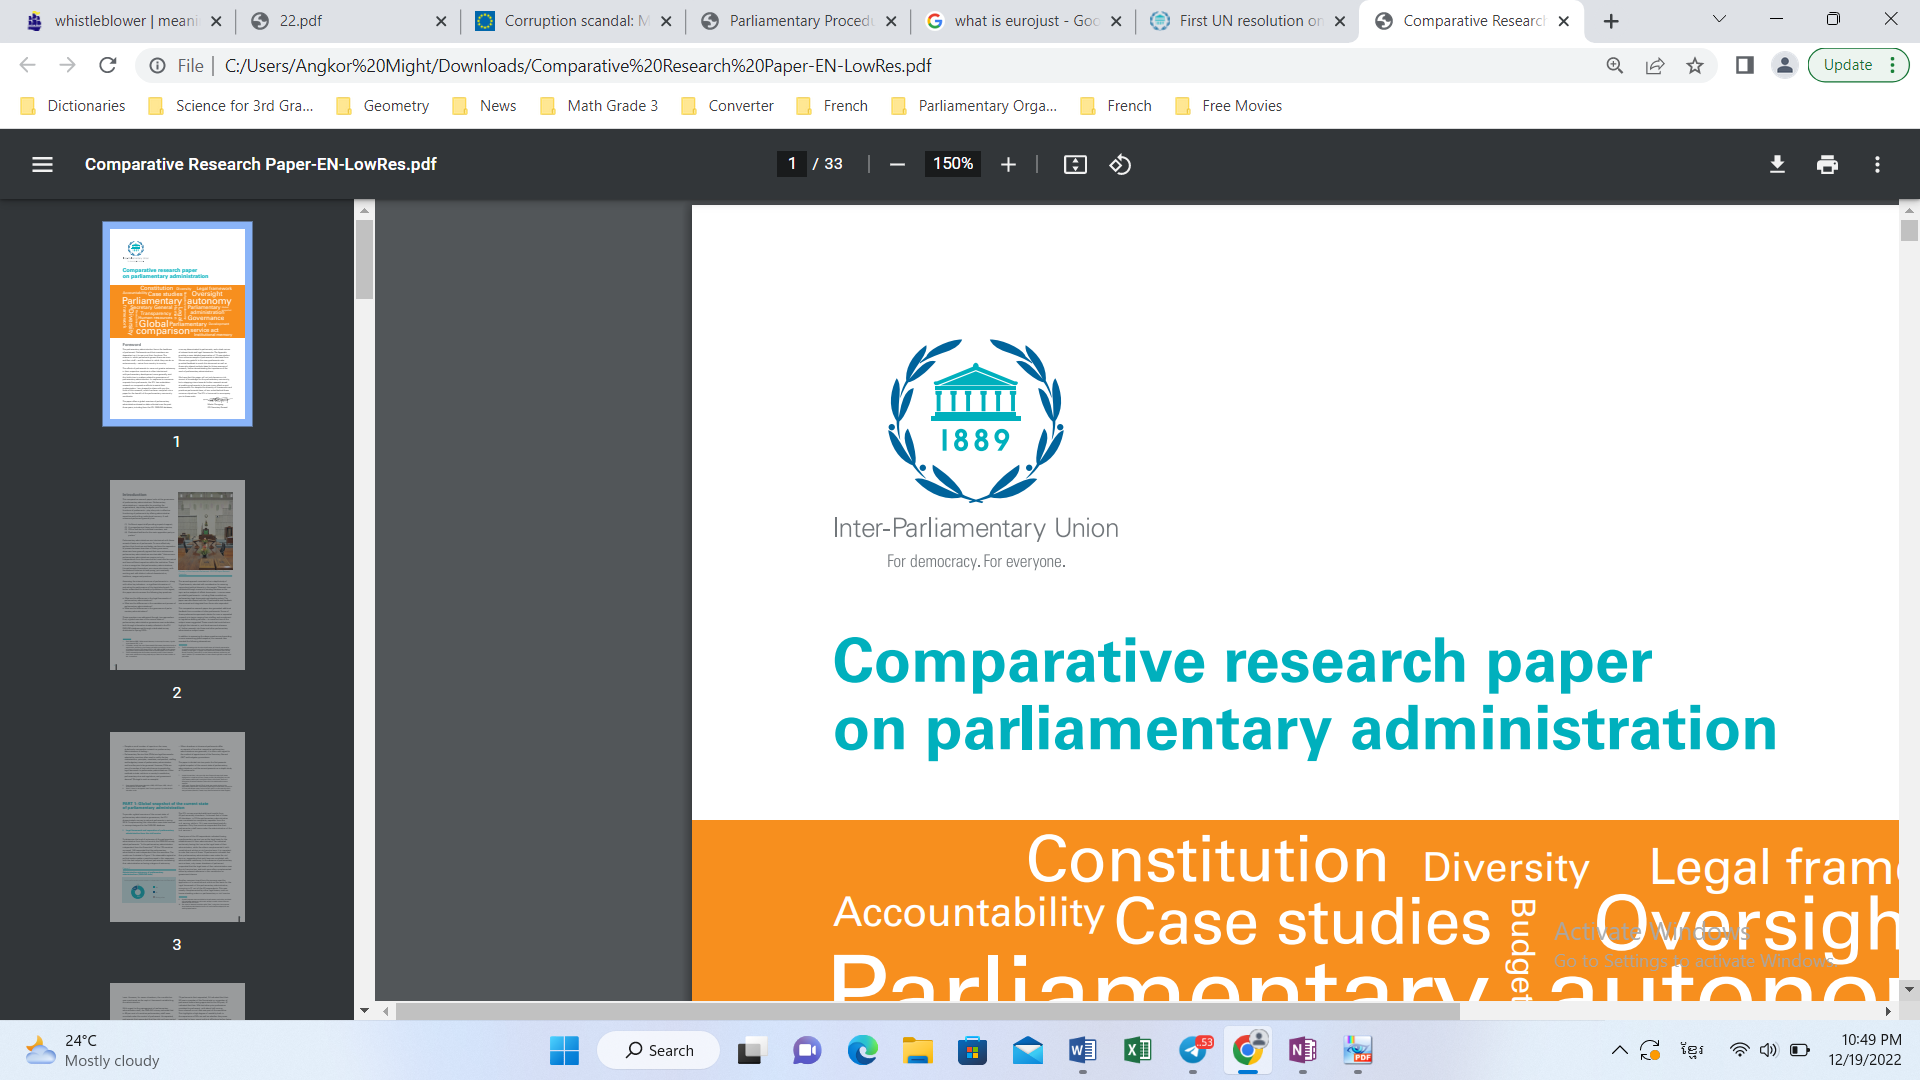This screenshot has height=1080, width=1920.
Task: Toggle the PDF sidebar menu icon
Action: point(42,164)
